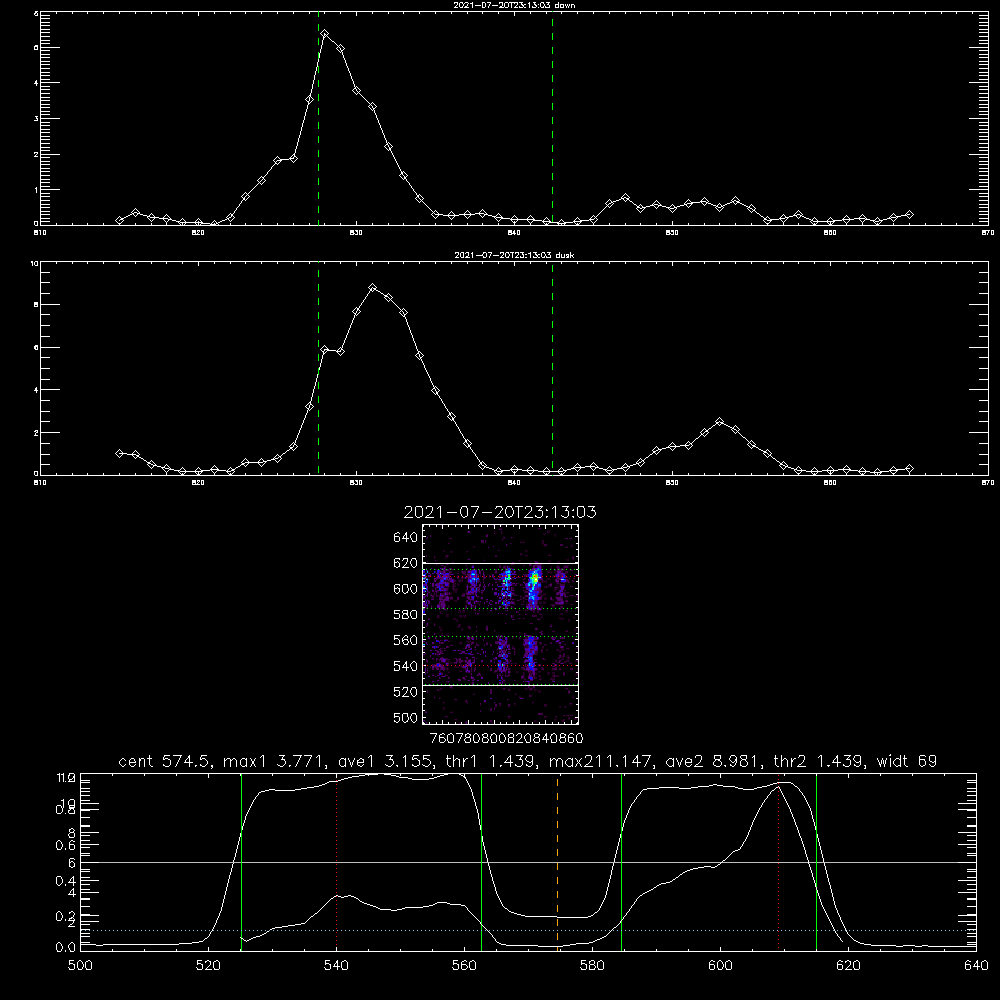Click the '0.0' y-axis label of the bottom plot
The image size is (1000, 1000).
pos(64,948)
